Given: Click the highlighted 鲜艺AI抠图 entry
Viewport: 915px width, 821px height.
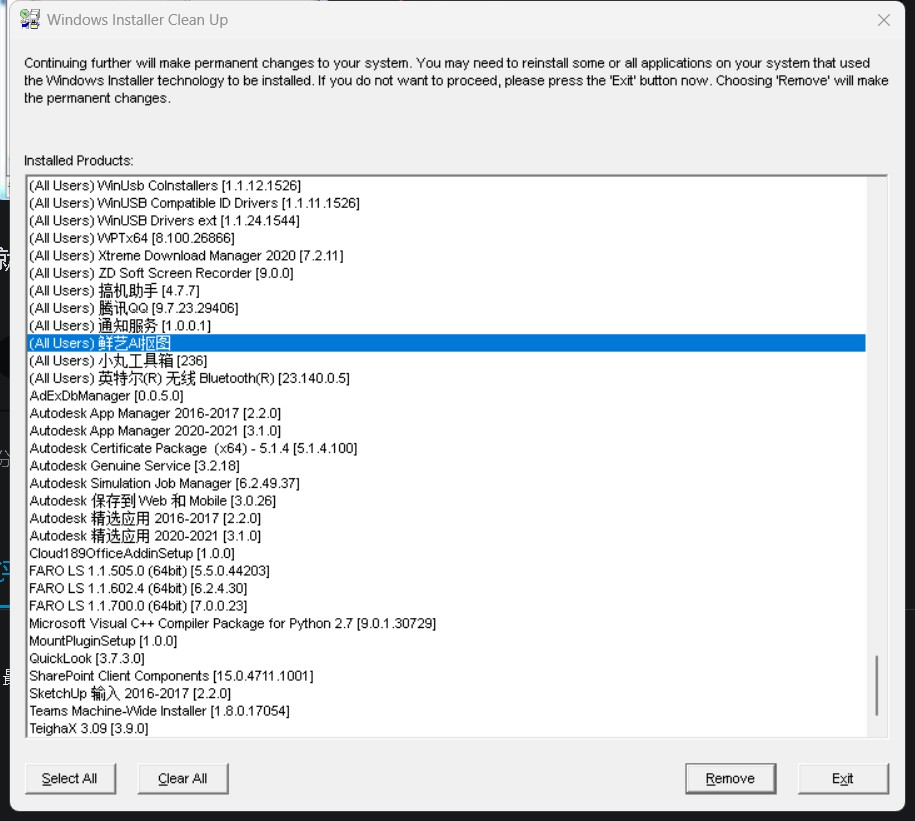Looking at the screenshot, I should [446, 343].
